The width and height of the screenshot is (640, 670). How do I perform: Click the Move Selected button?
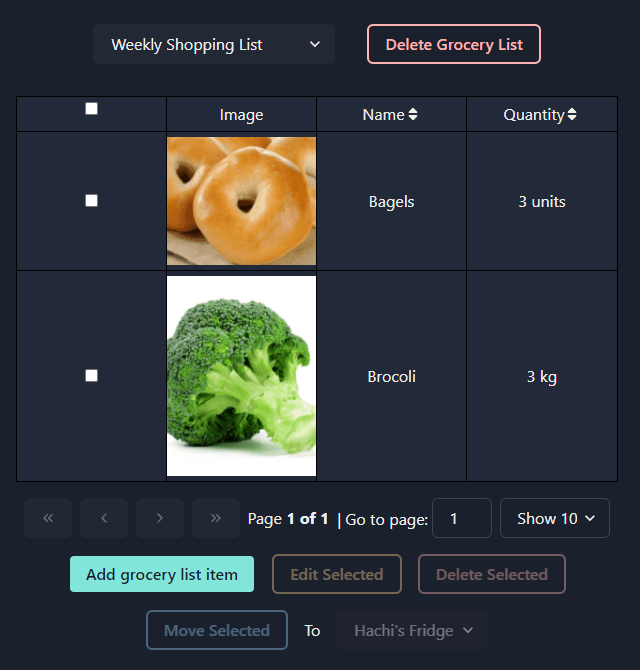pos(217,630)
